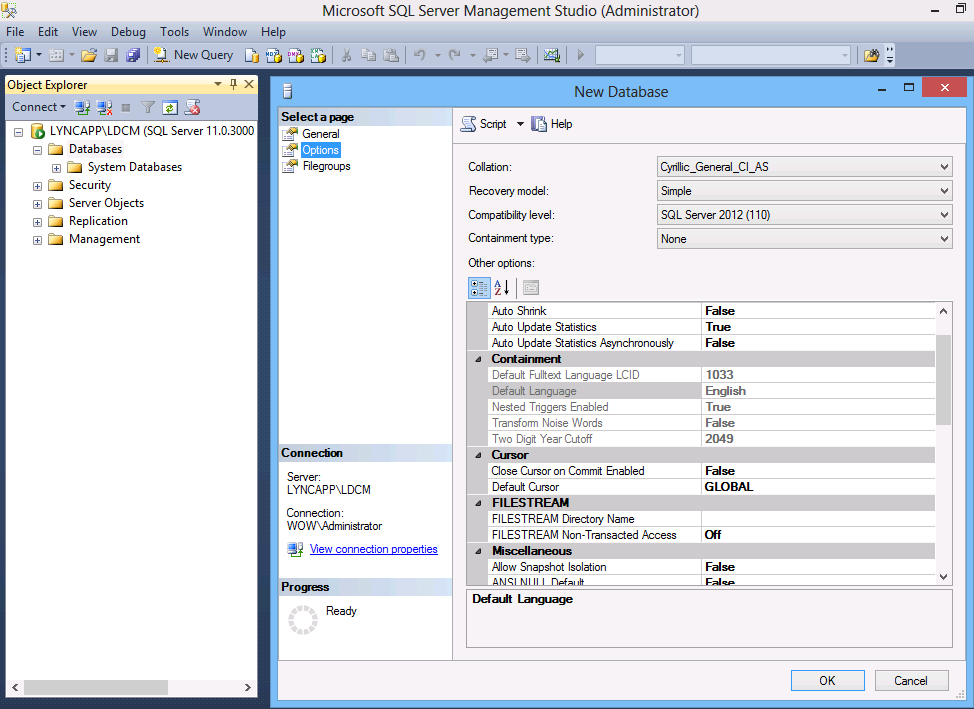Open Analysis Services MDX Query icon
Screen dimensions: 974x709
coord(274,55)
